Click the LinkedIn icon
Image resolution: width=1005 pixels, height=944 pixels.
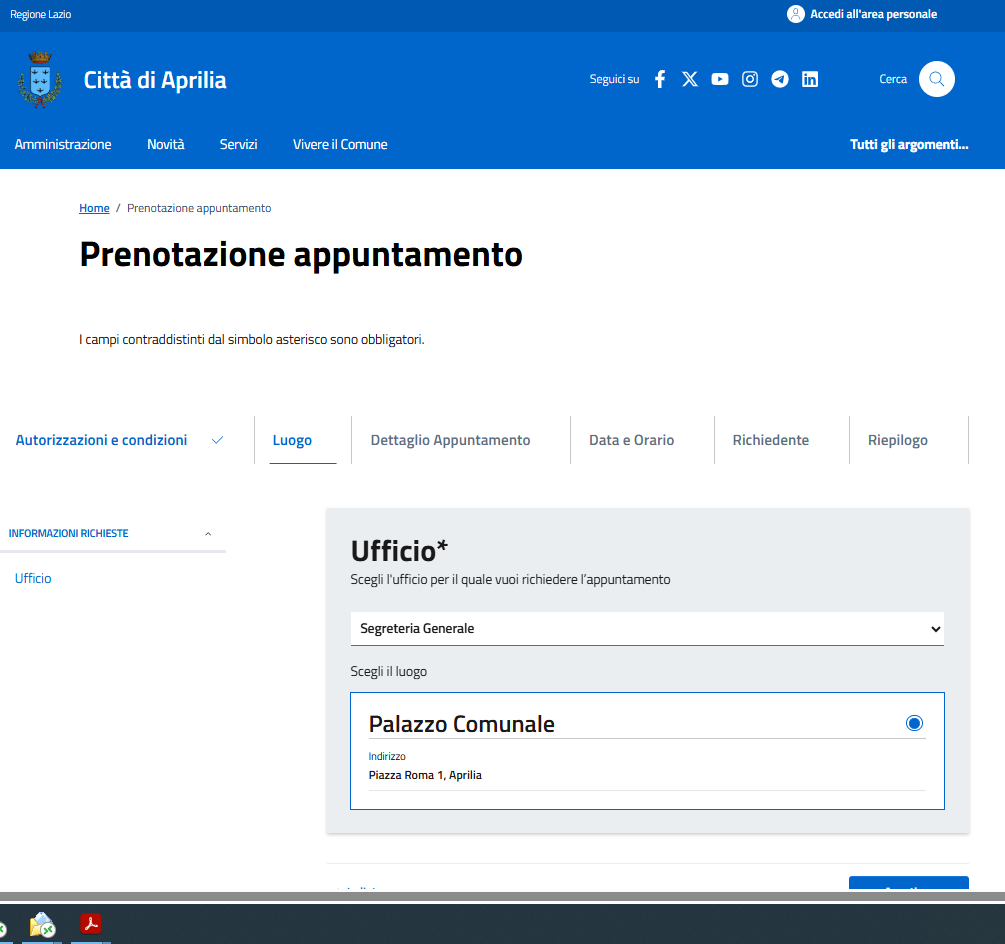click(810, 80)
